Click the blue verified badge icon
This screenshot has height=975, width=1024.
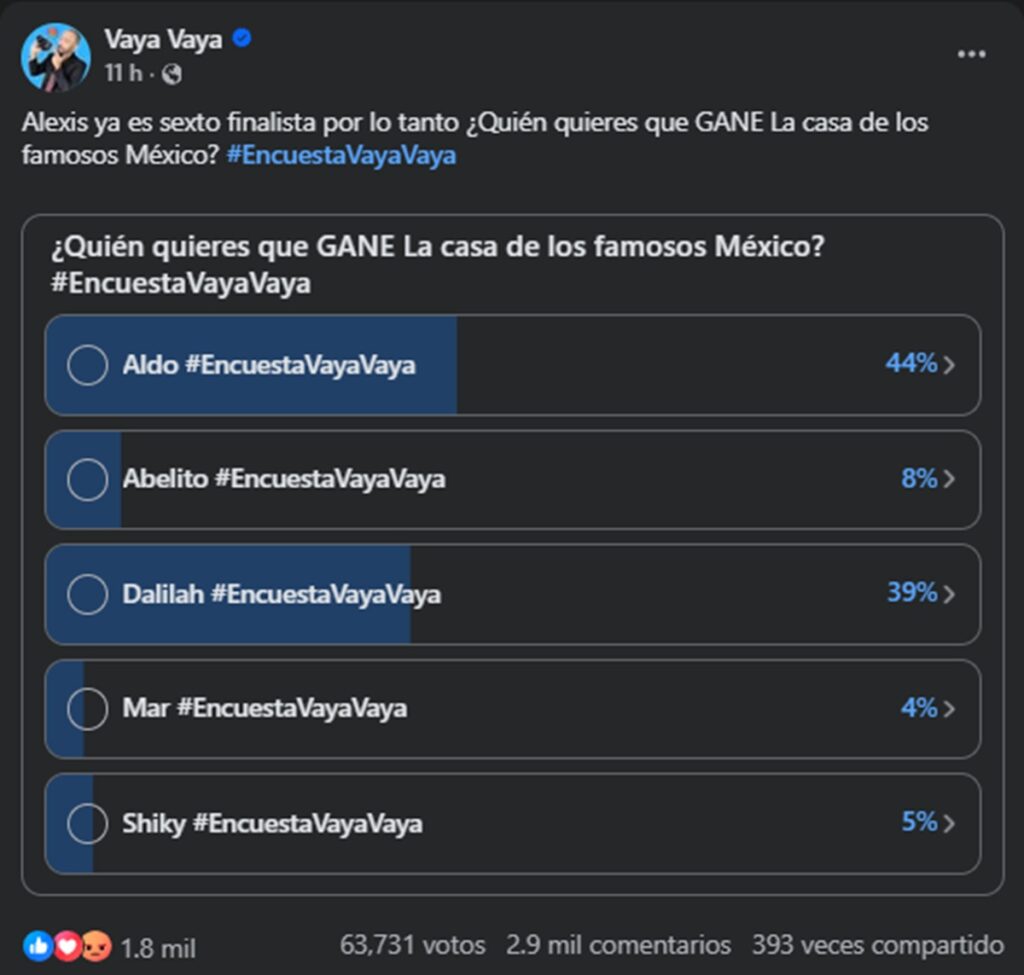[242, 39]
